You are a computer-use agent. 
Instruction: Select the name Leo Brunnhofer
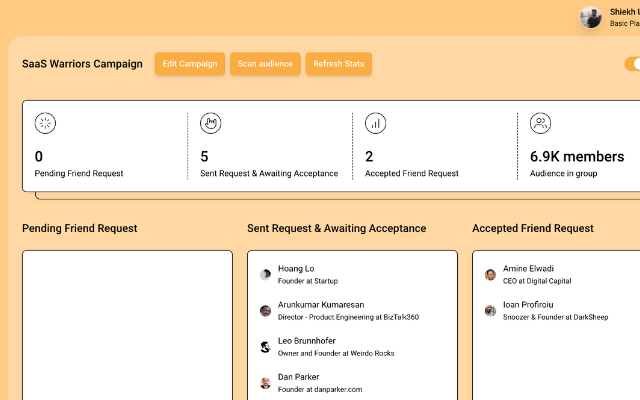tap(307, 341)
